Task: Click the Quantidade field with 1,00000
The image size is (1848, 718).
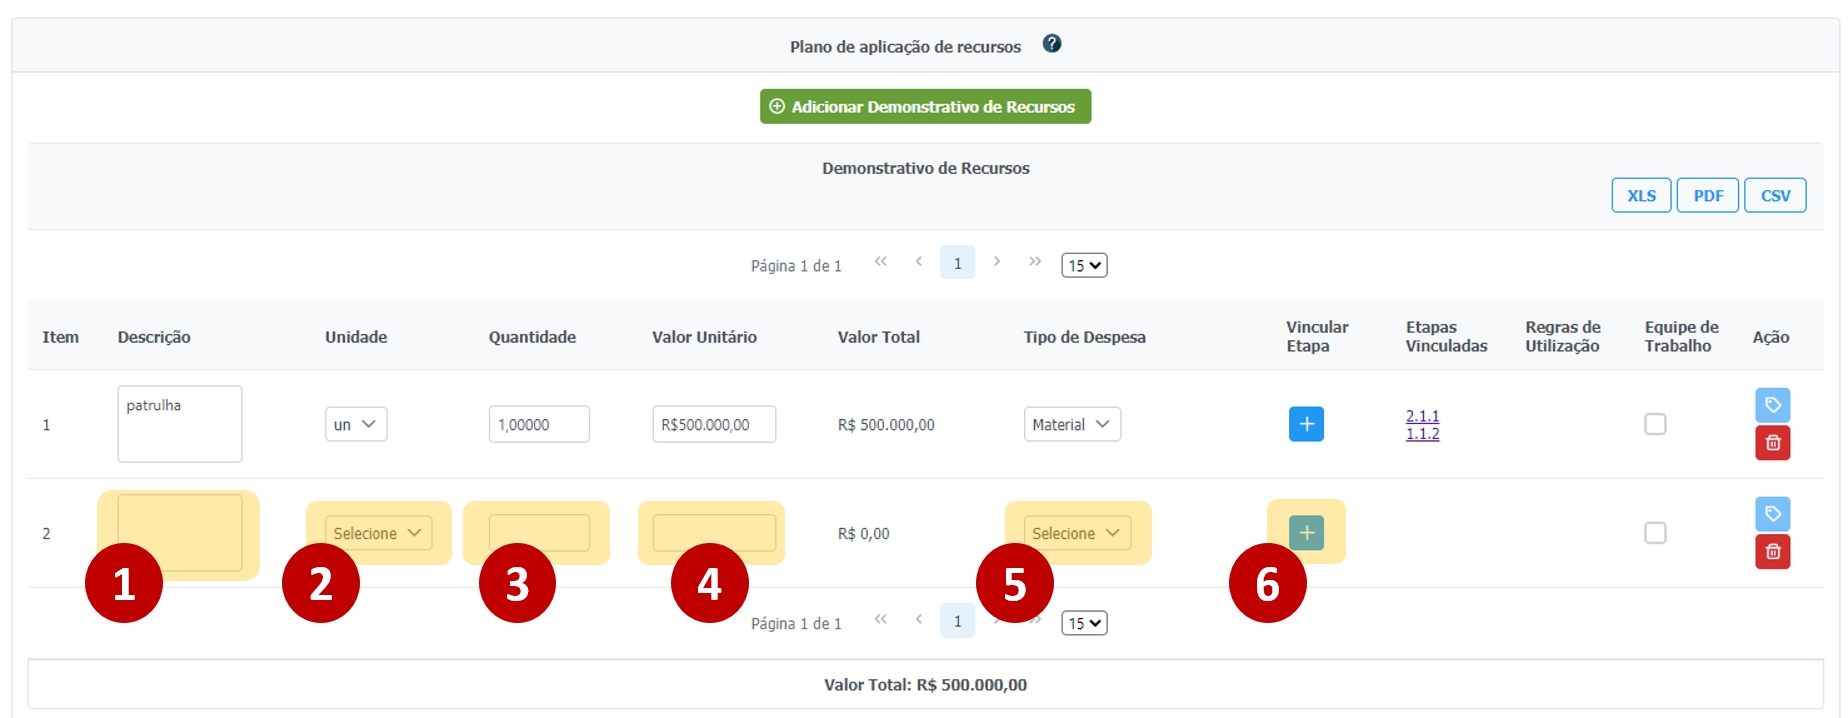Action: [538, 424]
